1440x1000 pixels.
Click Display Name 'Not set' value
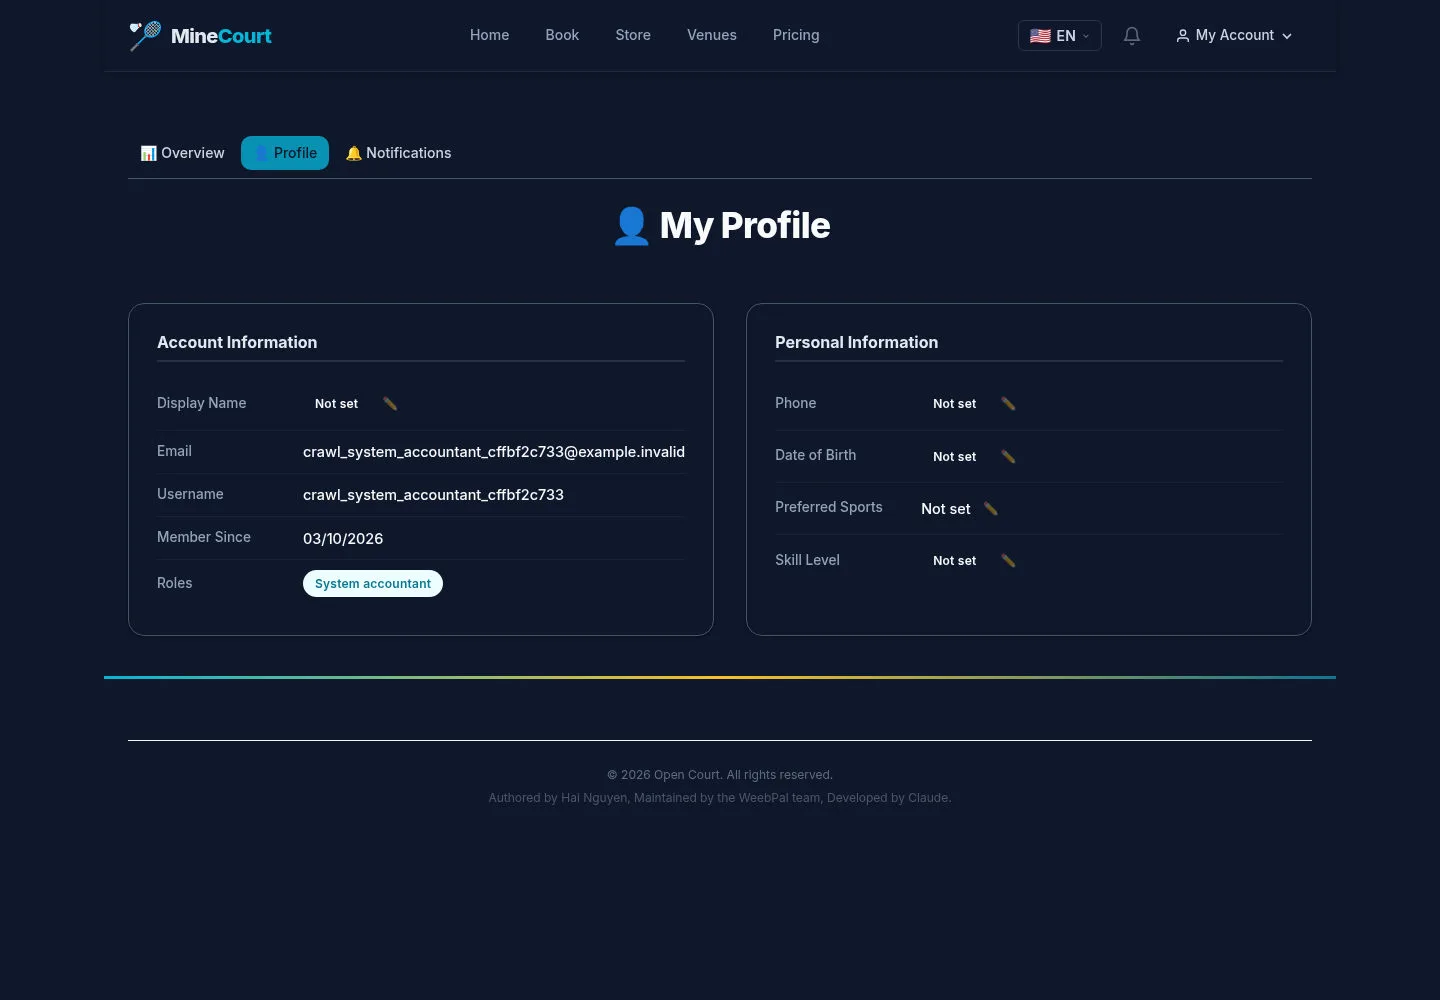pos(336,404)
